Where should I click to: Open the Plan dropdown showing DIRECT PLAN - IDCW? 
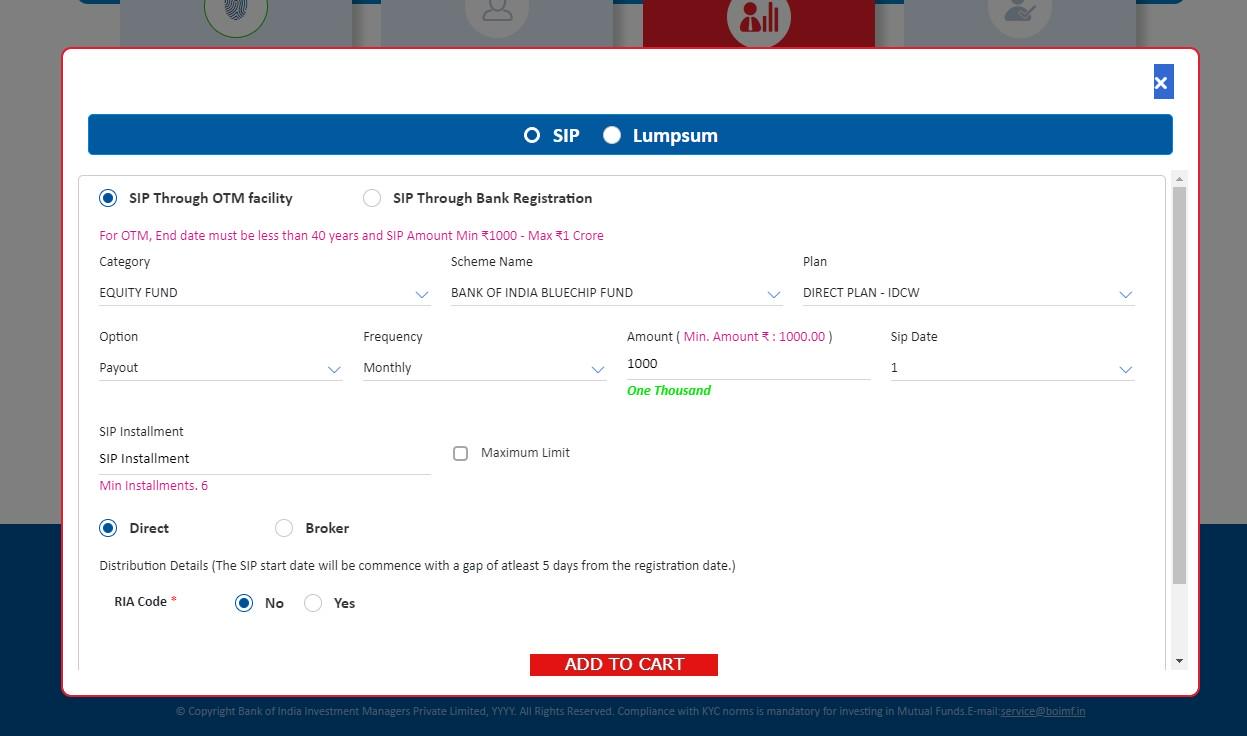click(x=968, y=293)
